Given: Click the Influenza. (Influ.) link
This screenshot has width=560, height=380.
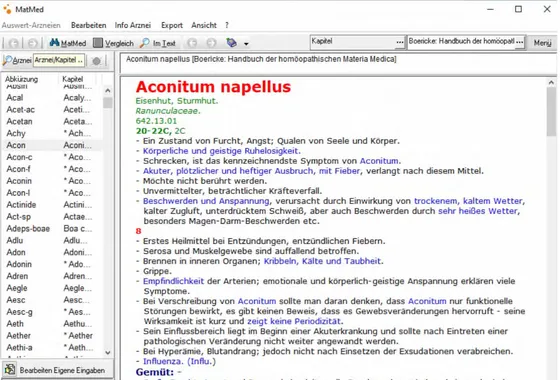Looking at the screenshot, I should pos(179,361).
